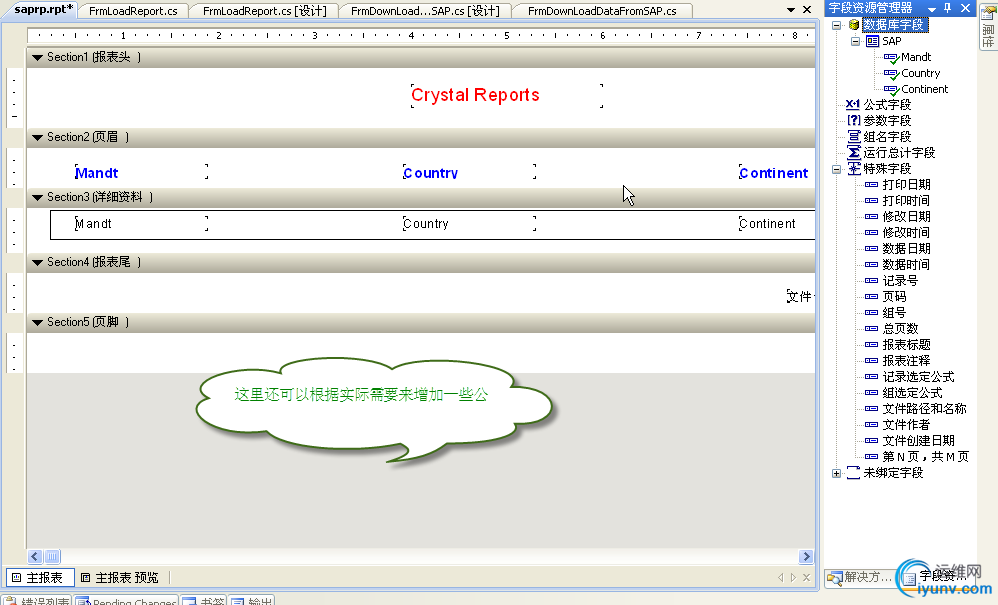Collapse the 特殊字段 tree node
Screen dimensions: 998x605
pyautogui.click(x=837, y=169)
